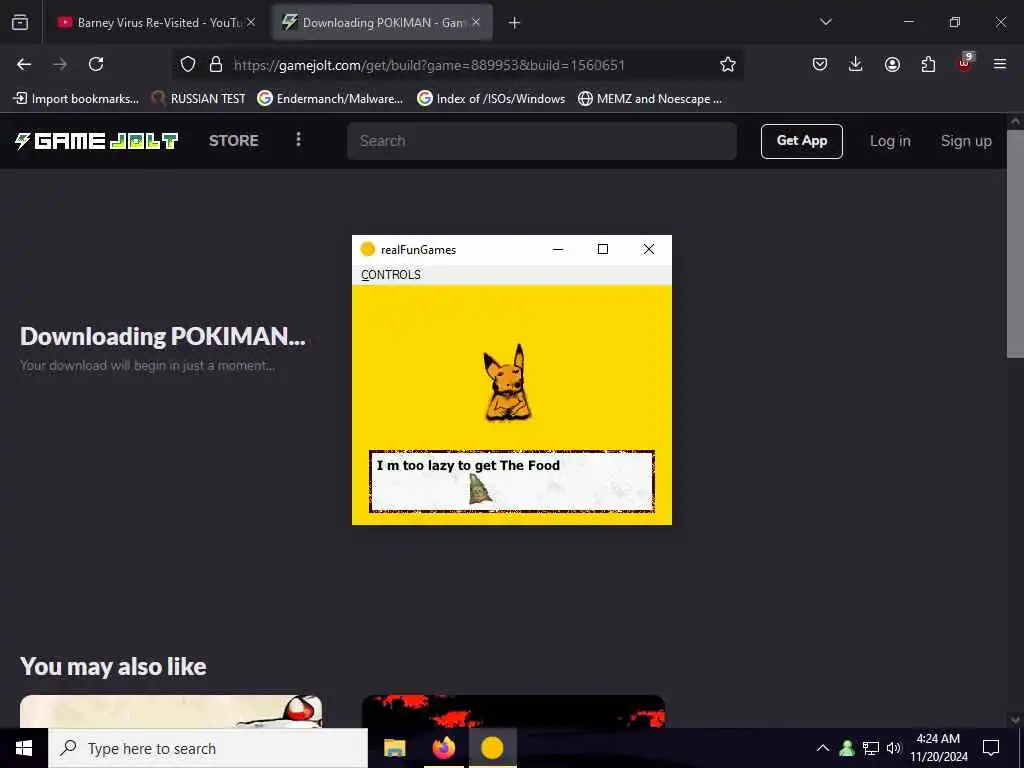Open CONTROLS menu in realFunGames window
Screen dimensions: 1024x768
coord(391,275)
